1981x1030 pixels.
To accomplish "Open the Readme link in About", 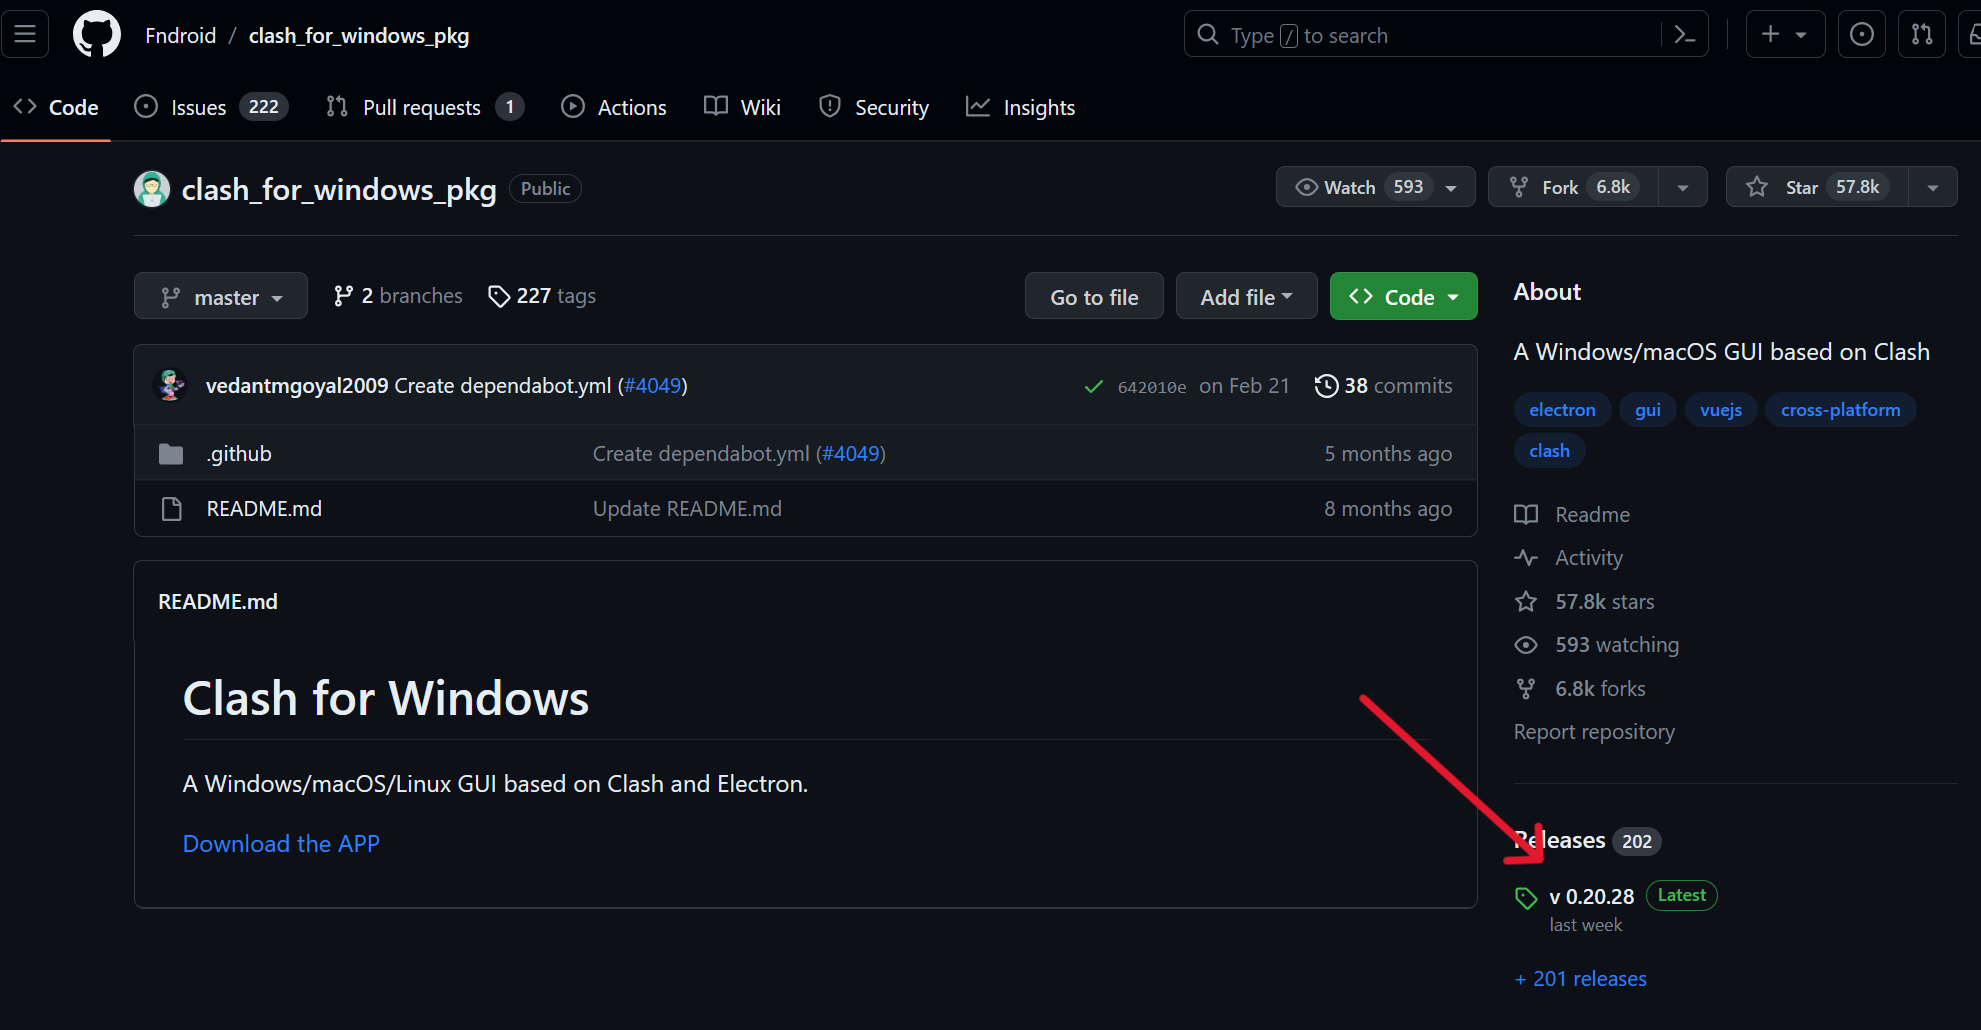I will coord(1572,515).
